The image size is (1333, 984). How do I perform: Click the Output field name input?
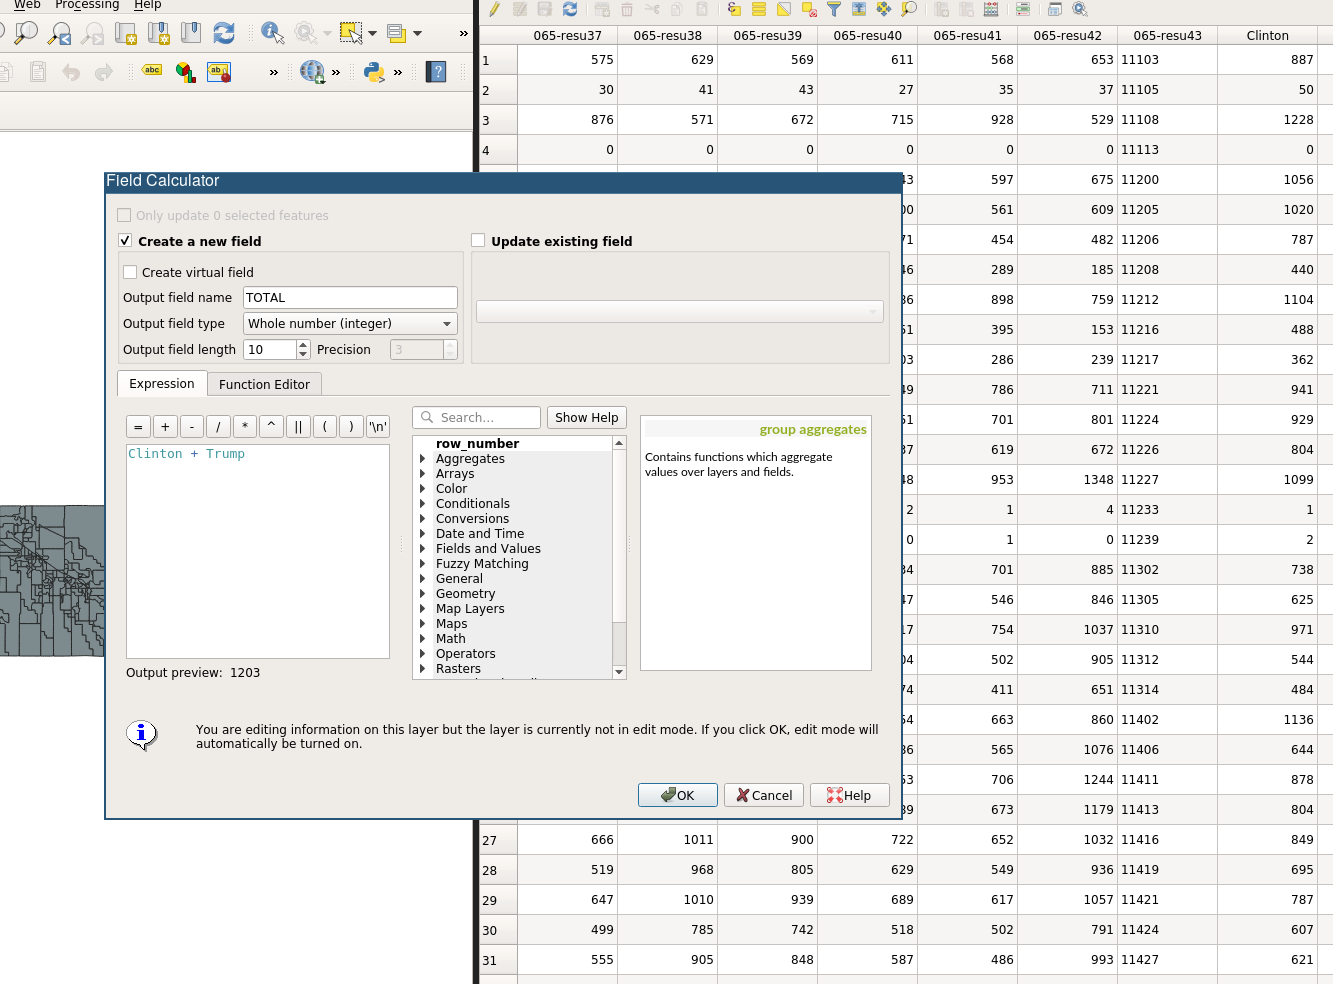coord(350,298)
